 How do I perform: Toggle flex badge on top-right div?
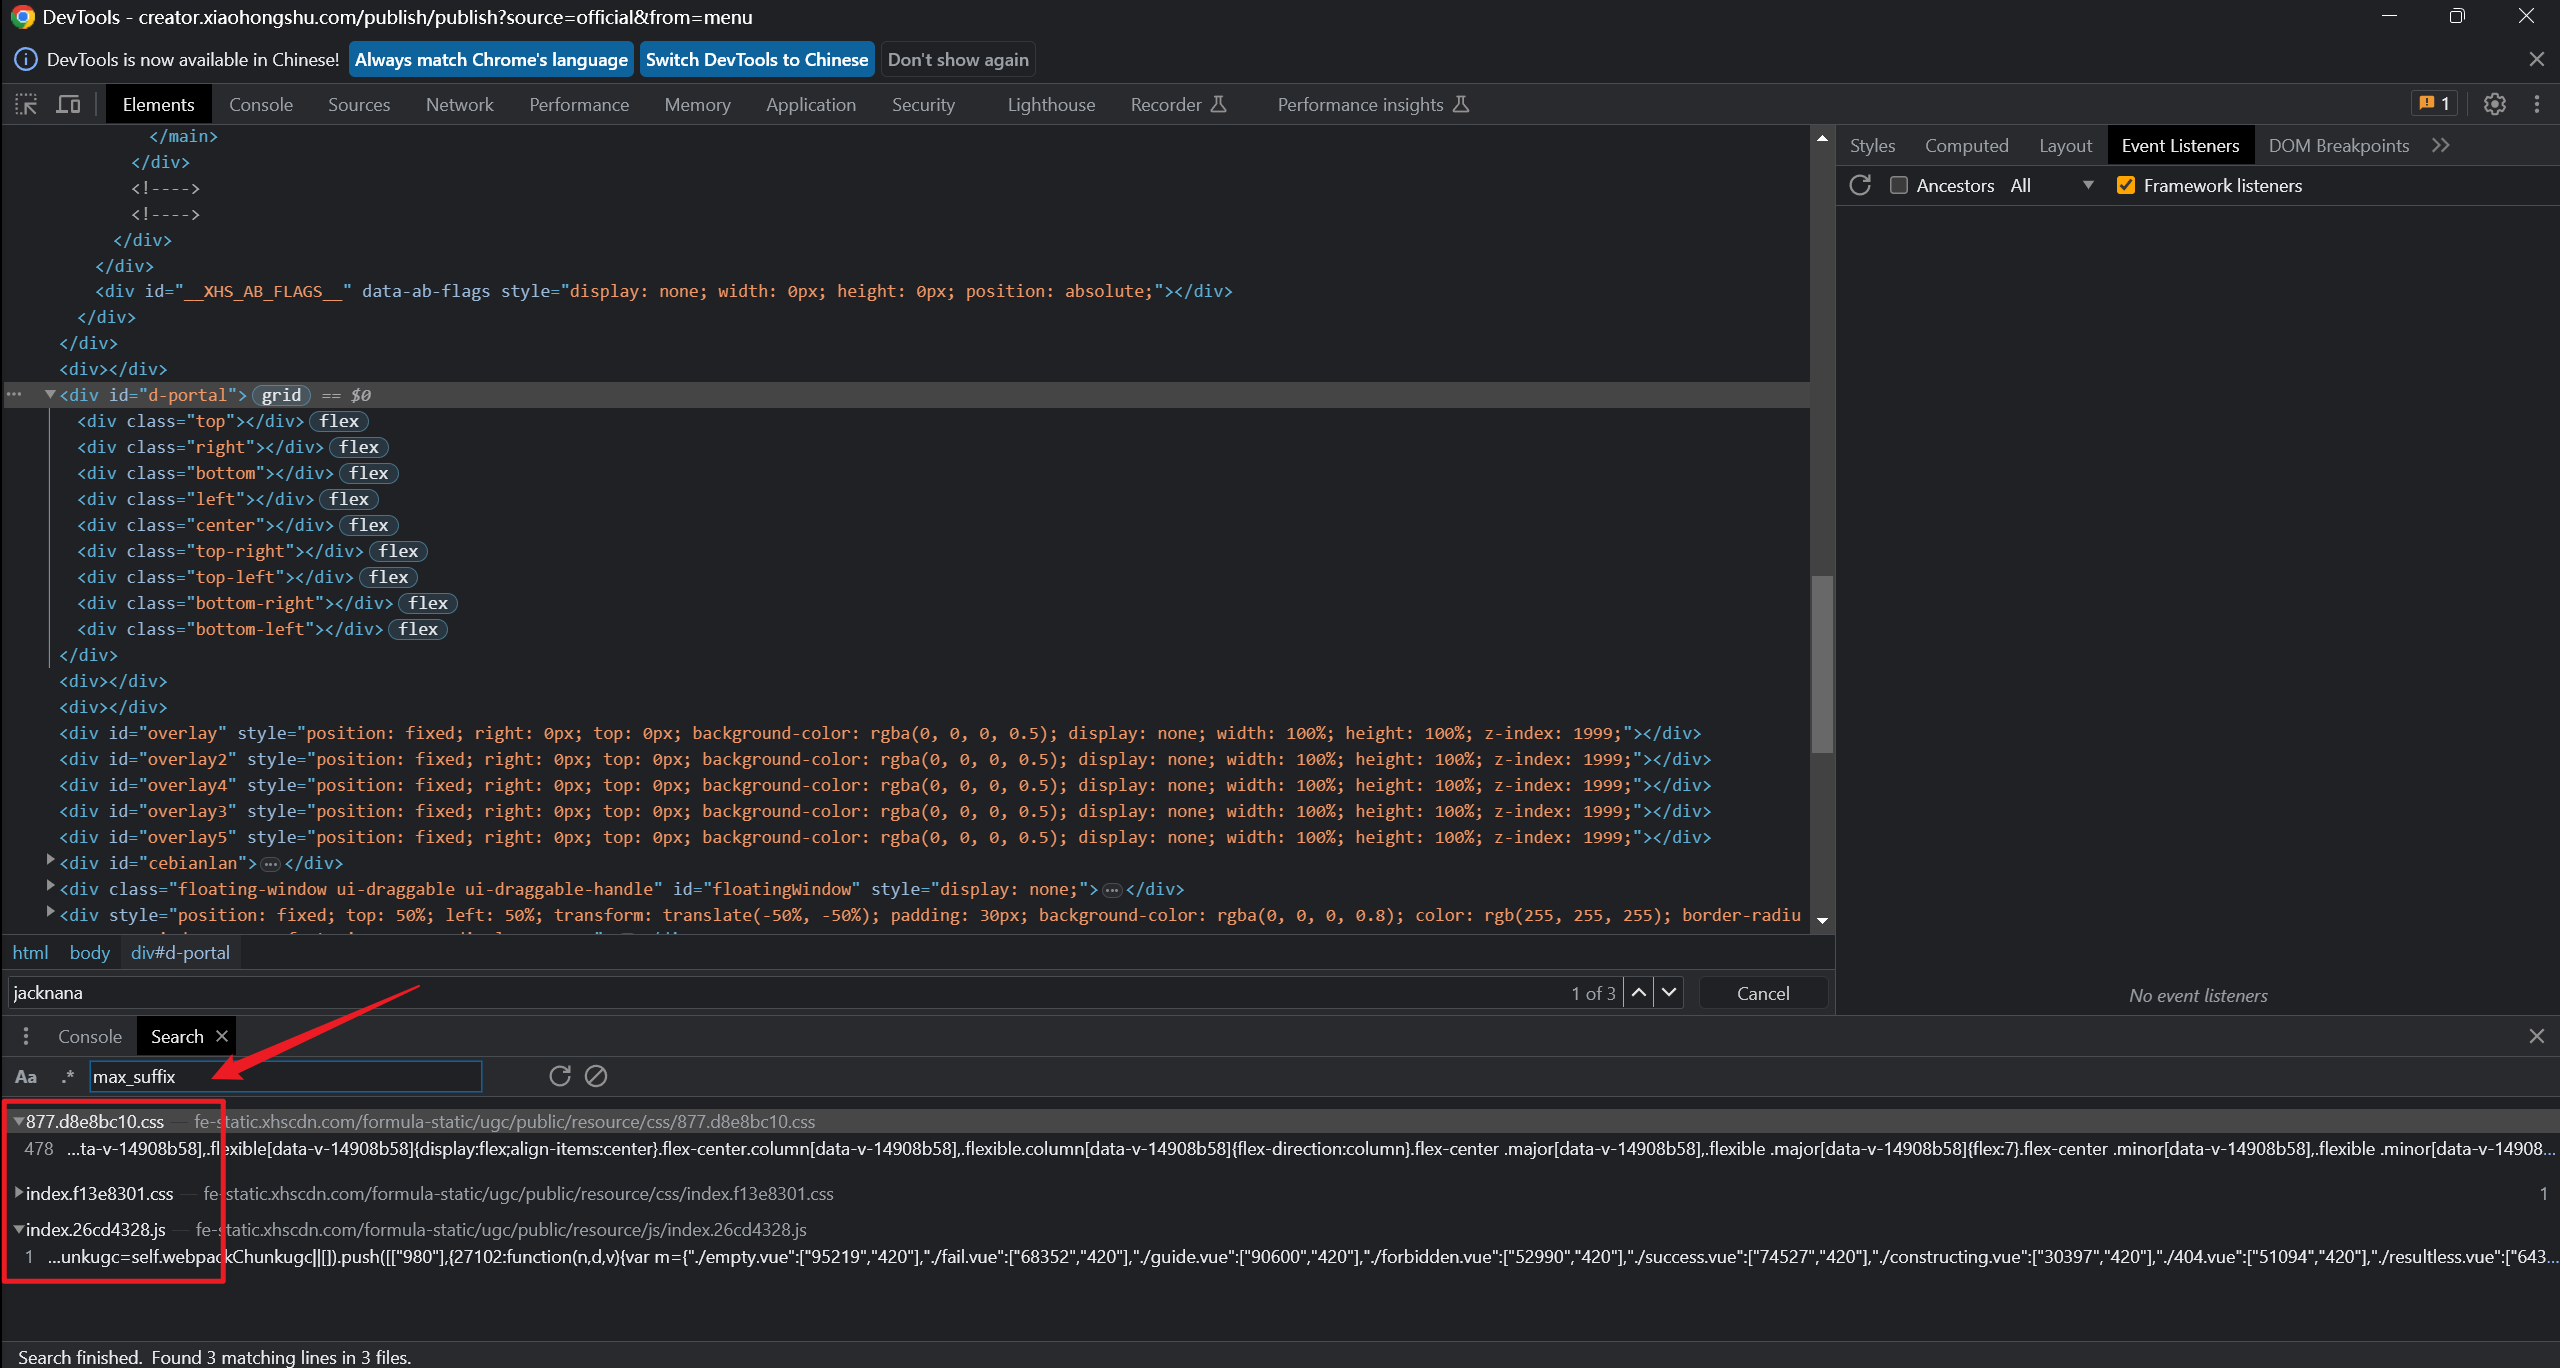coord(398,551)
